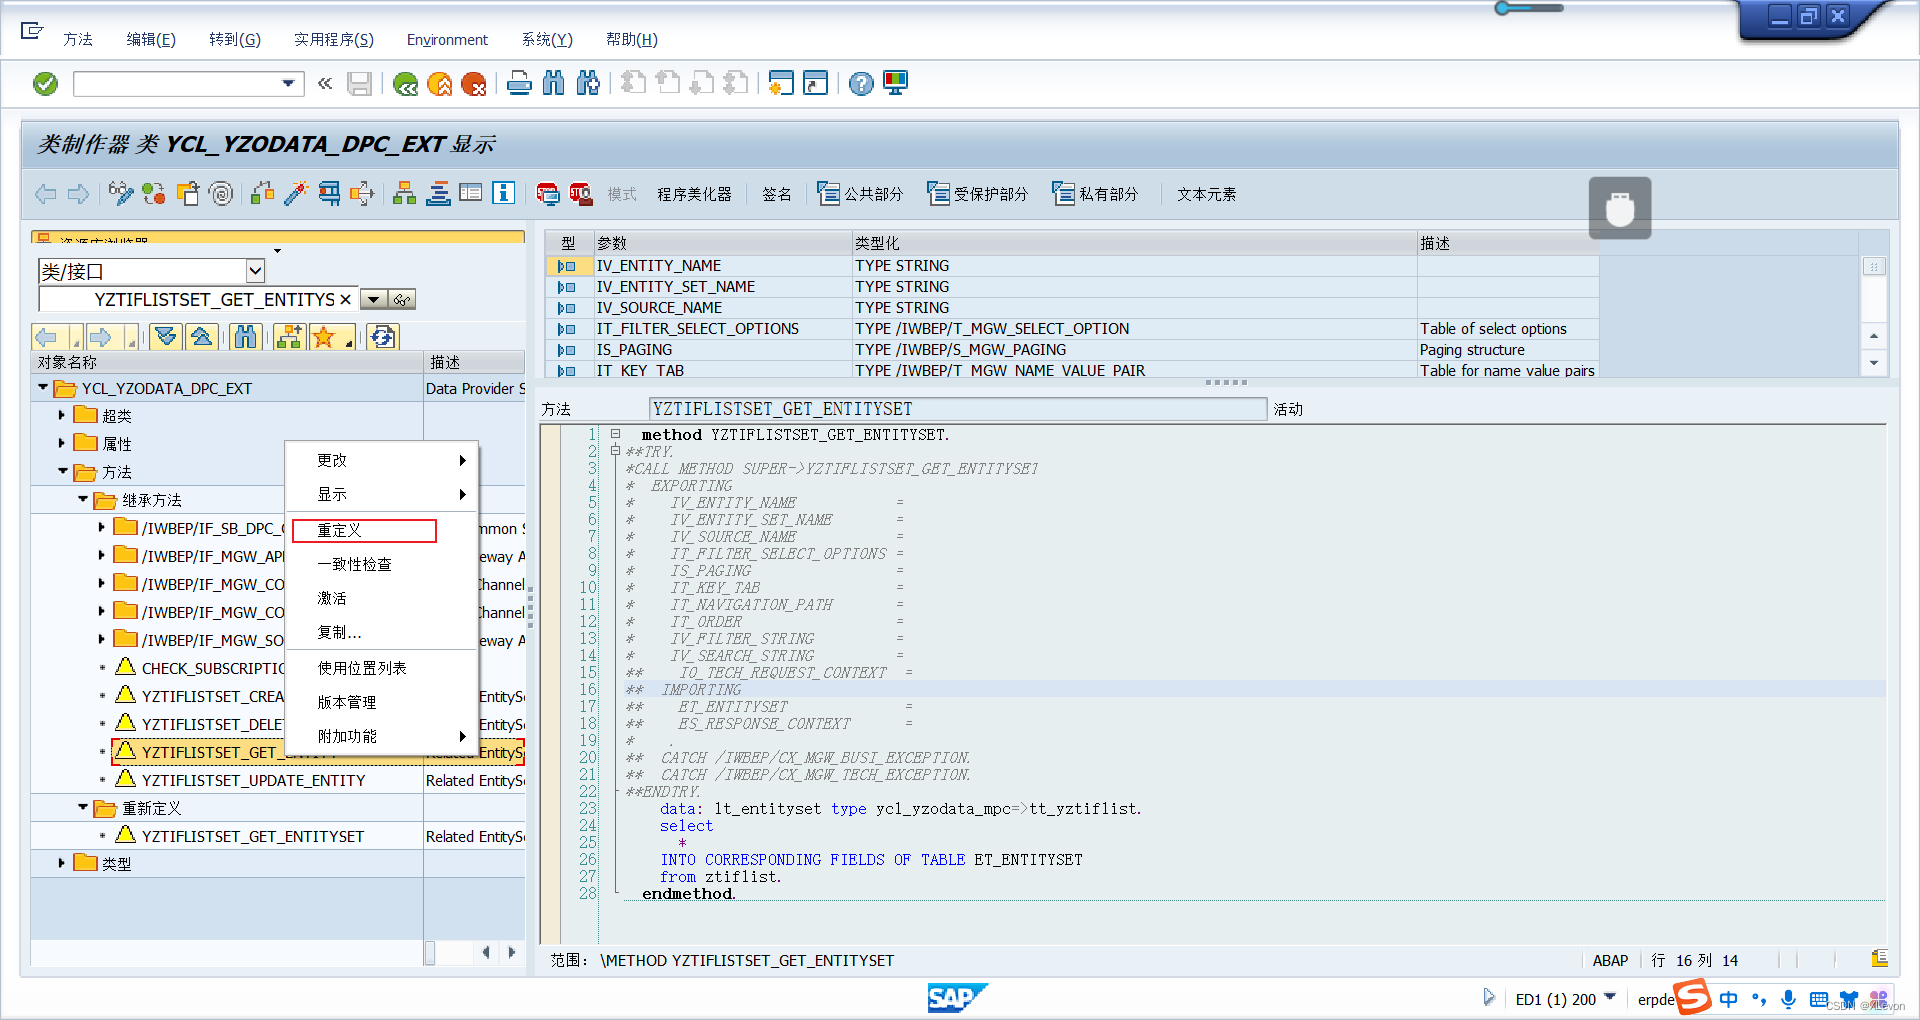Click the Create new session icon
Screen dimensions: 1920x1020
[x=781, y=84]
